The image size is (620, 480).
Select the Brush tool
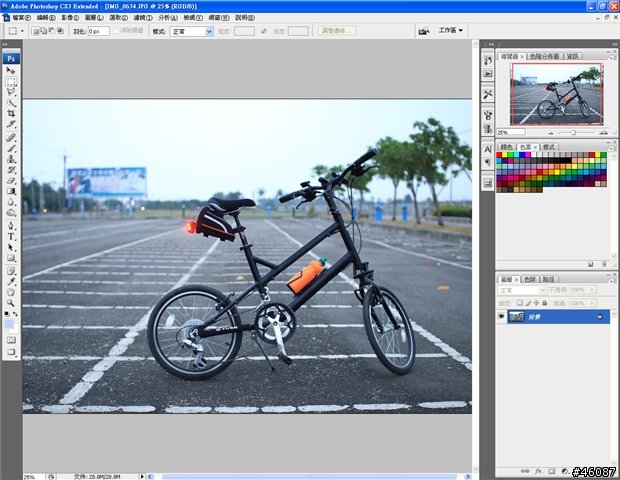click(11, 148)
